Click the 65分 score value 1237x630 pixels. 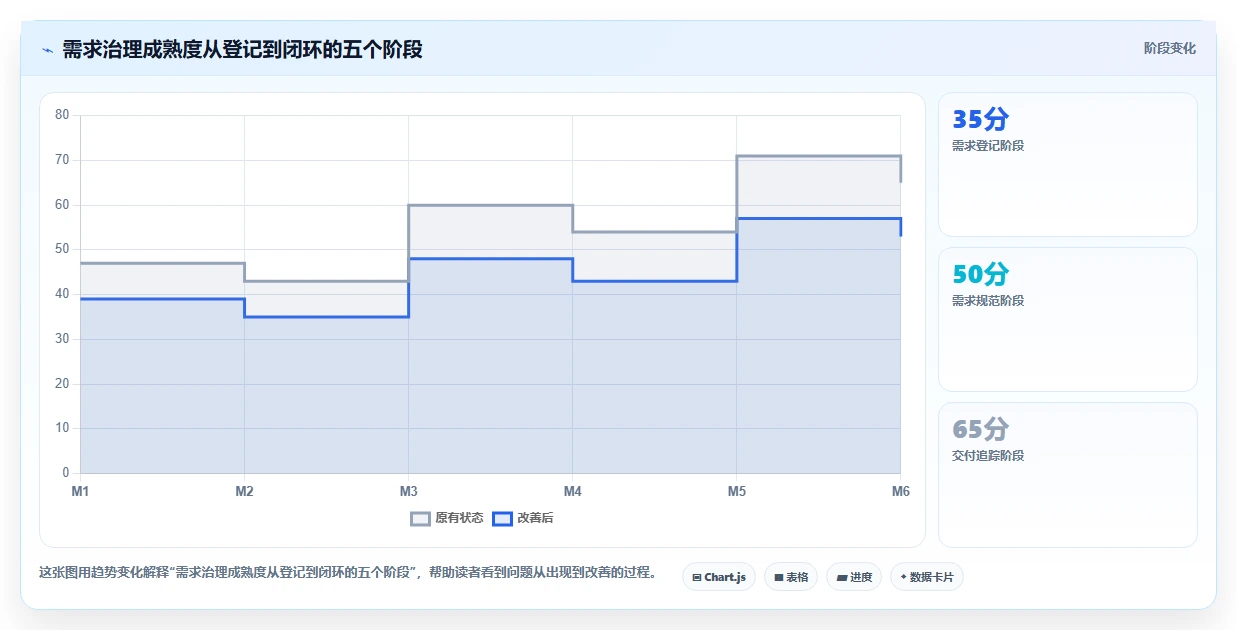980,430
